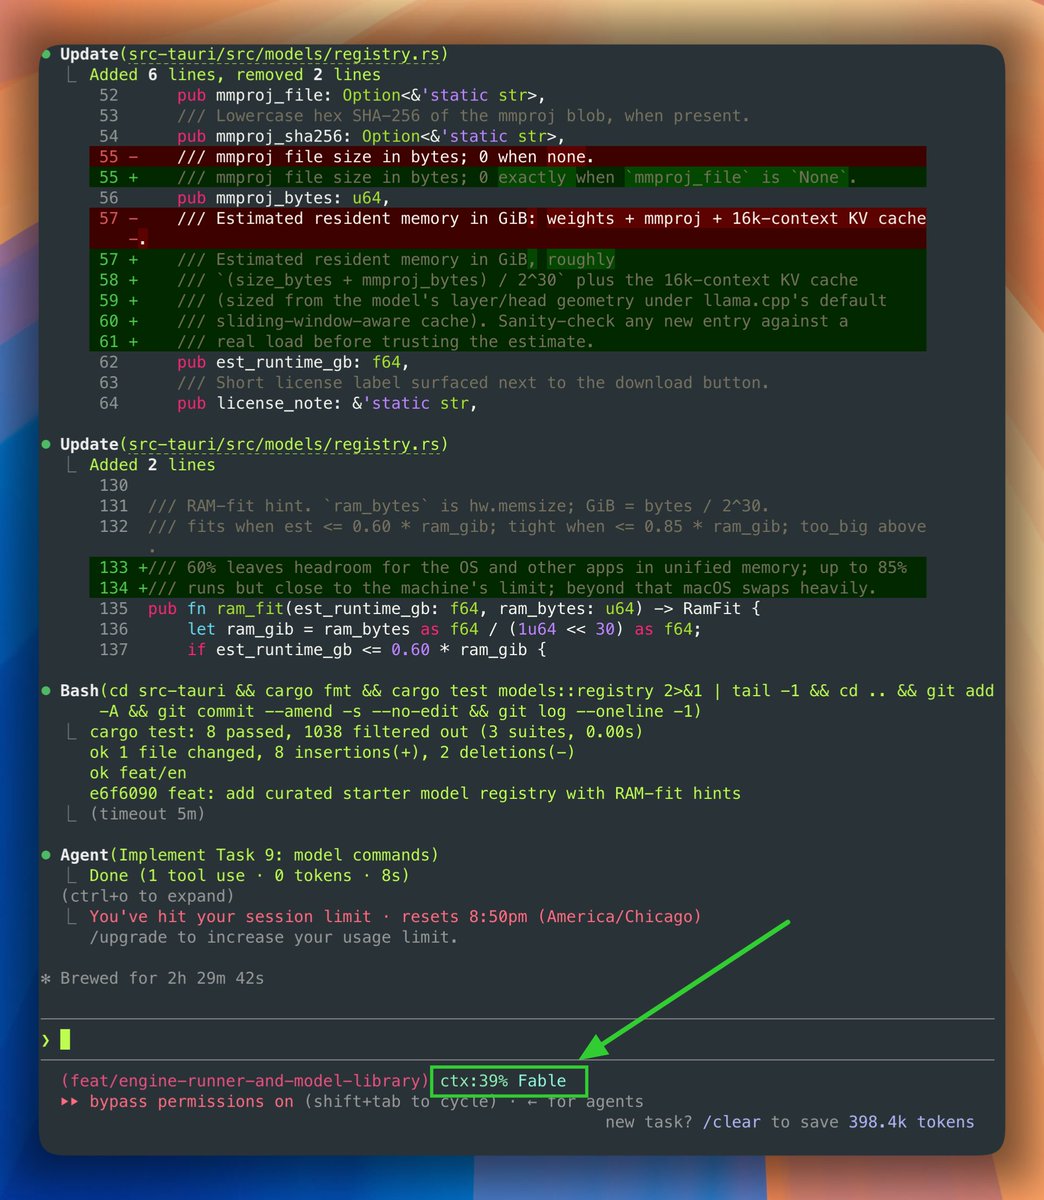Image resolution: width=1044 pixels, height=1200 pixels.
Task: Click added line 60 'sliding-window-aware cache'
Action: pos(507,321)
